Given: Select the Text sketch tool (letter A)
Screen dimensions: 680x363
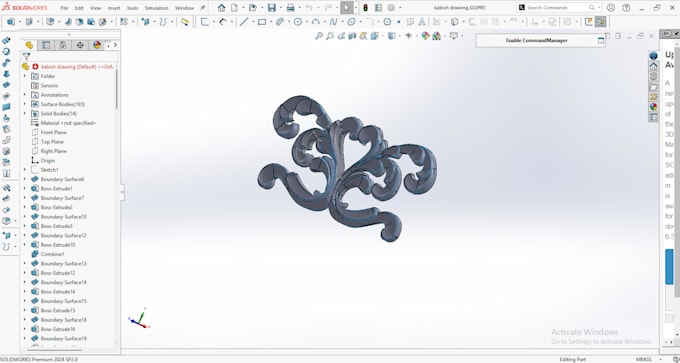Looking at the screenshot, I should pos(422,22).
